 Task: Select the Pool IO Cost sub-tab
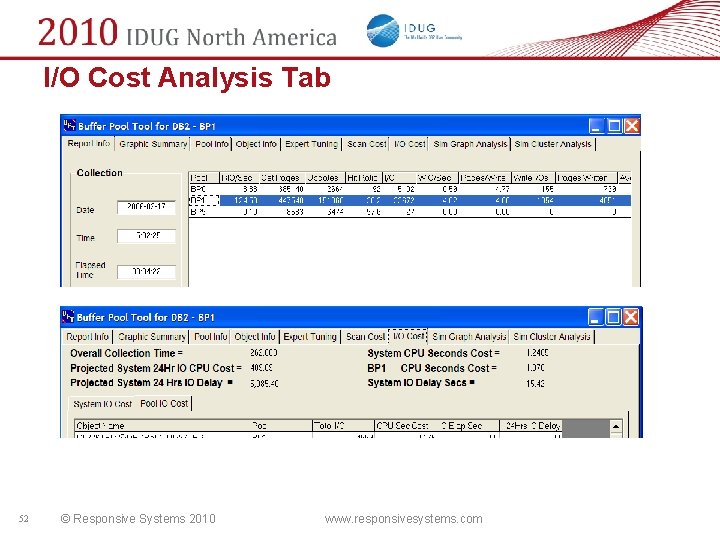pyautogui.click(x=164, y=404)
